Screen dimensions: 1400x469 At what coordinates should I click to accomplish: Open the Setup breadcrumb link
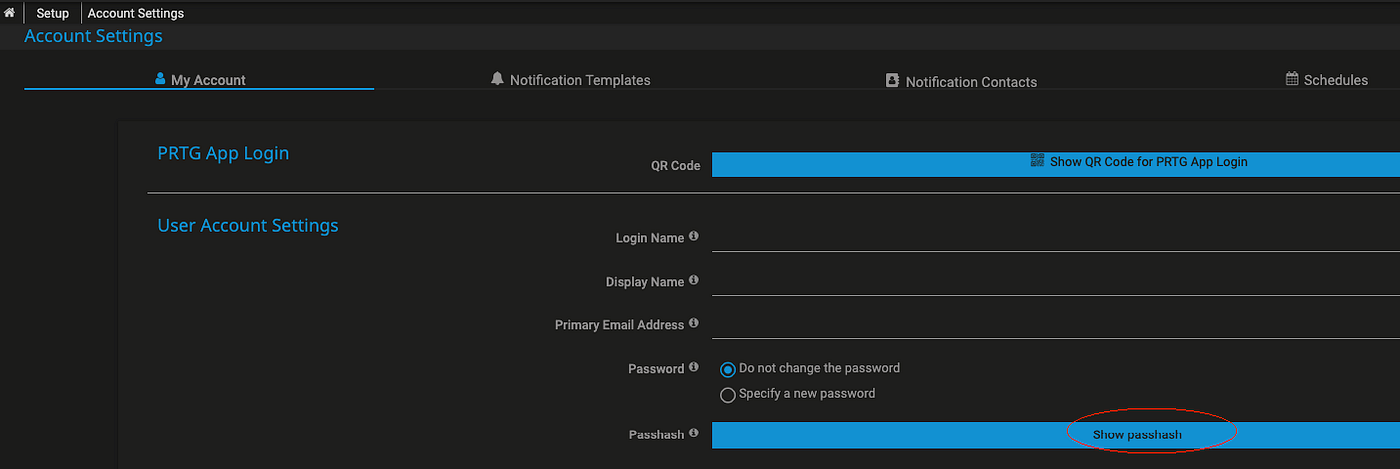pyautogui.click(x=53, y=14)
